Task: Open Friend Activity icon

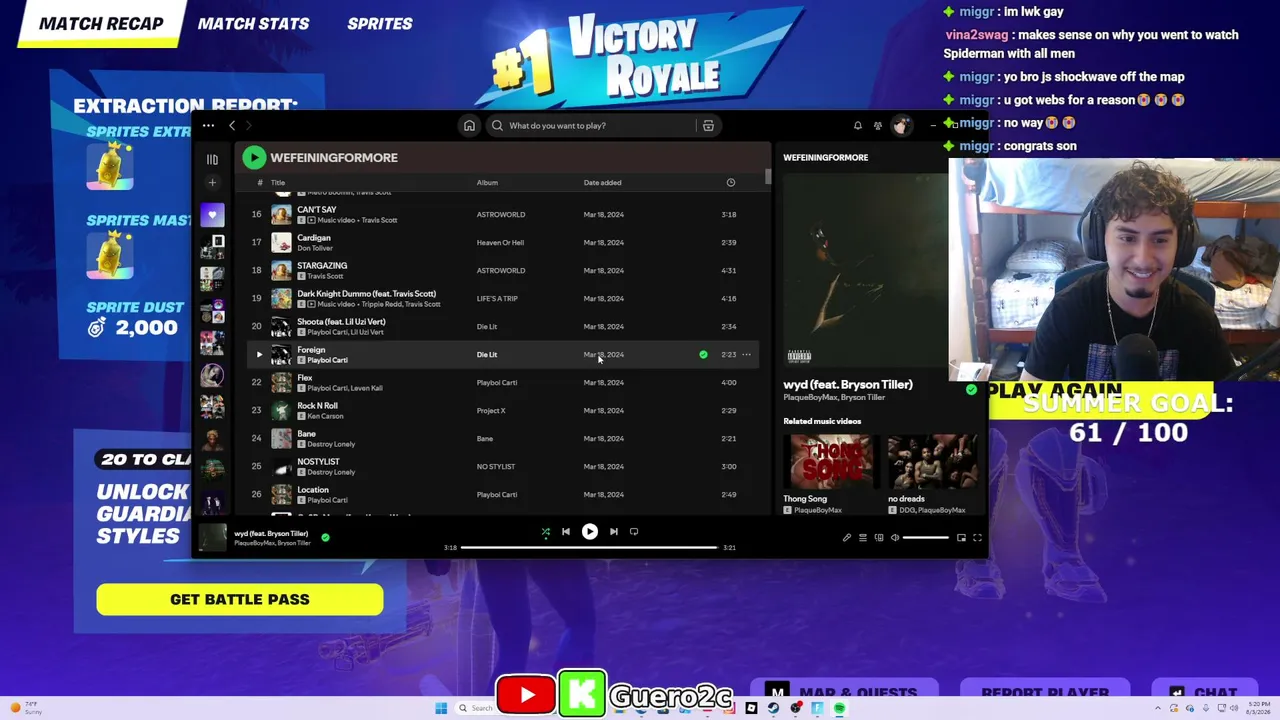Action: [x=878, y=126]
